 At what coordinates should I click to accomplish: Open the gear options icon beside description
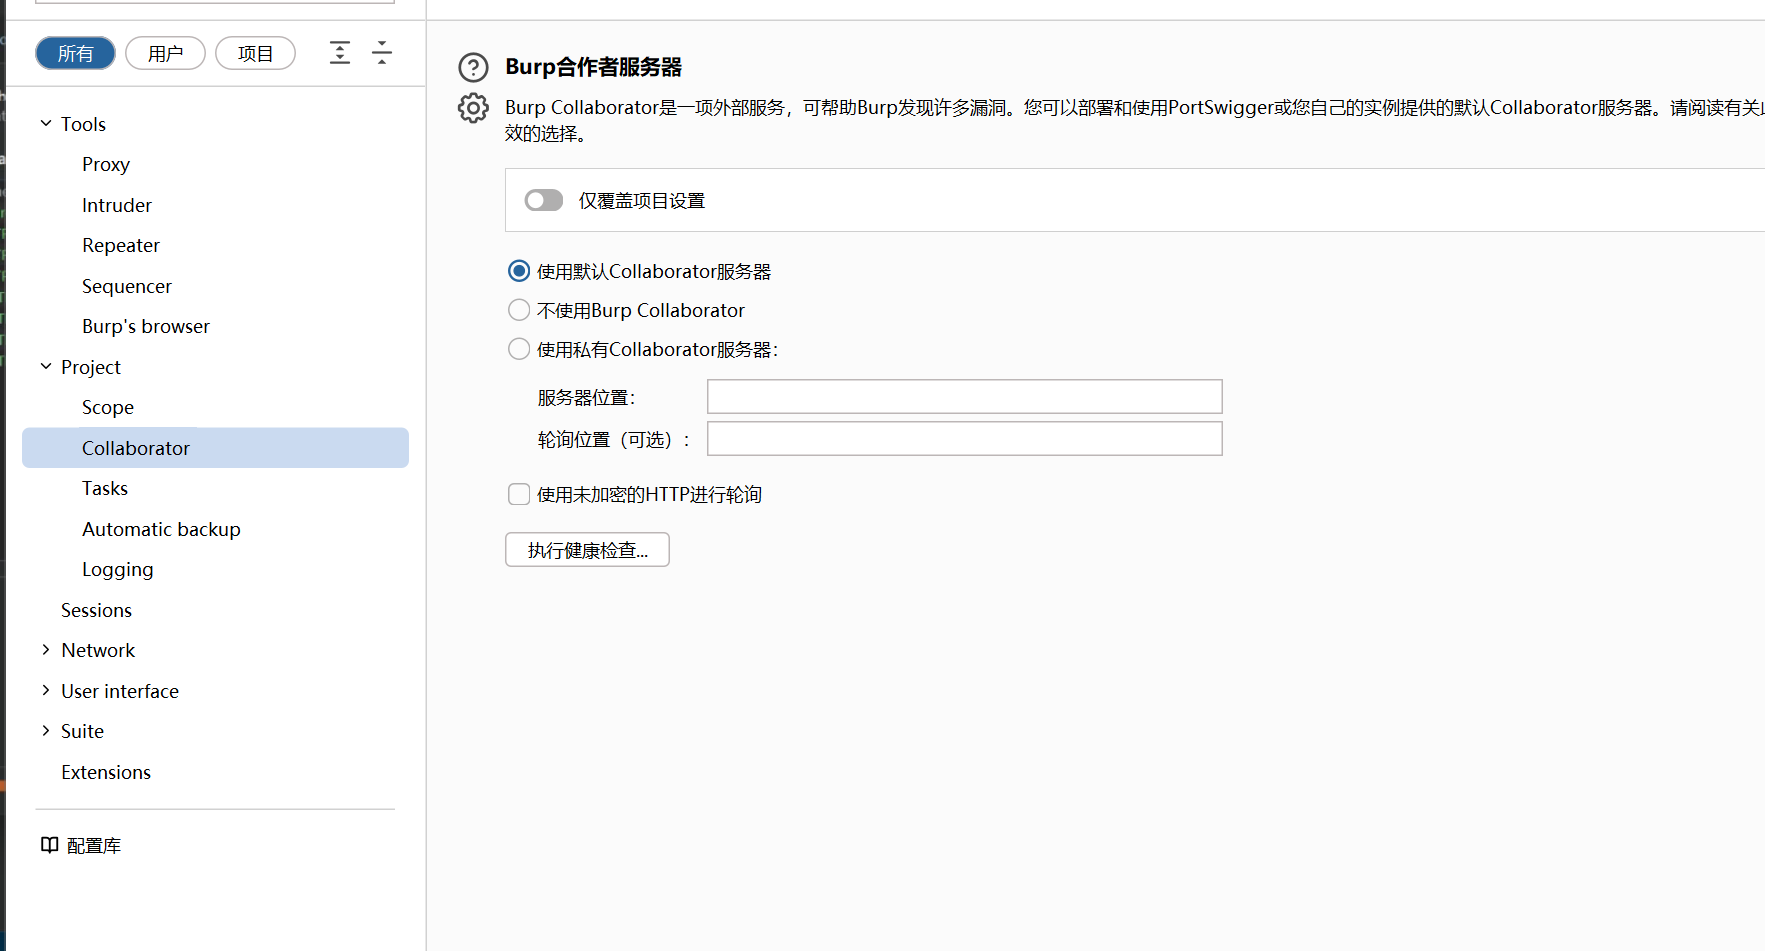(473, 108)
